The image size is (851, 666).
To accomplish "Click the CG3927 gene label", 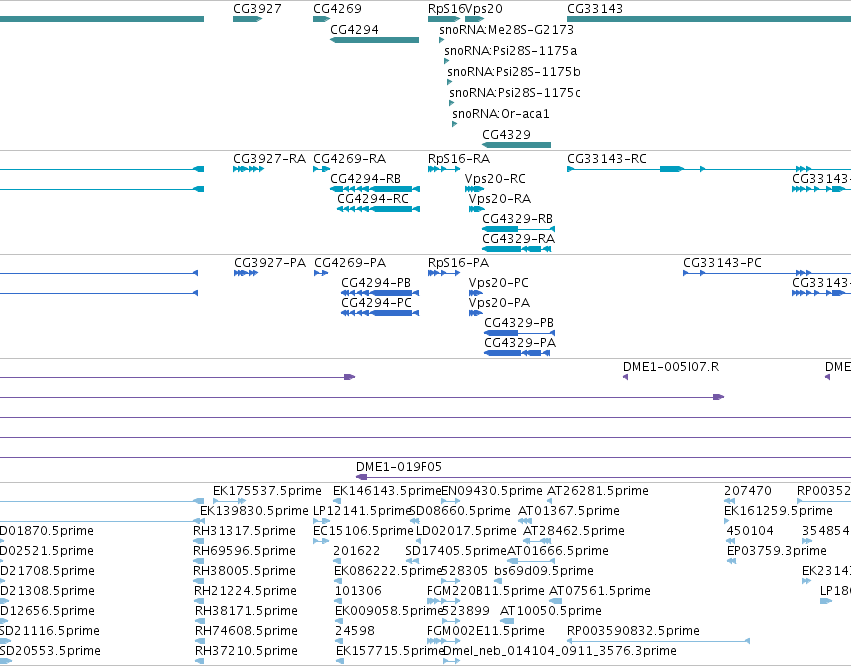I will pyautogui.click(x=257, y=9).
